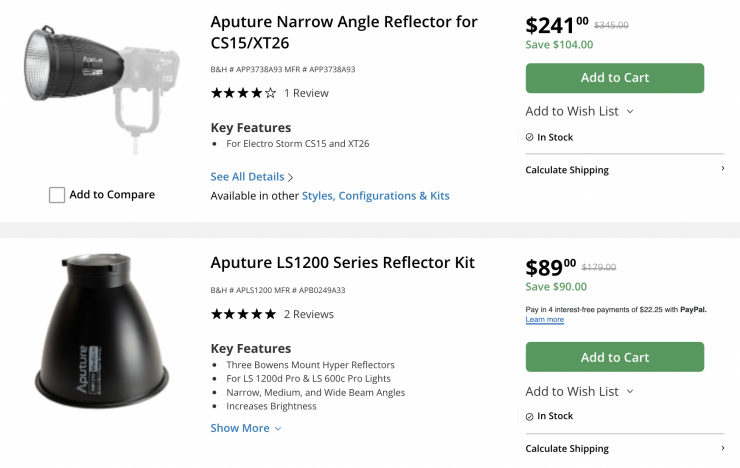Add the Narrow Angle Reflector to cart
The height and width of the screenshot is (468, 740).
click(614, 78)
